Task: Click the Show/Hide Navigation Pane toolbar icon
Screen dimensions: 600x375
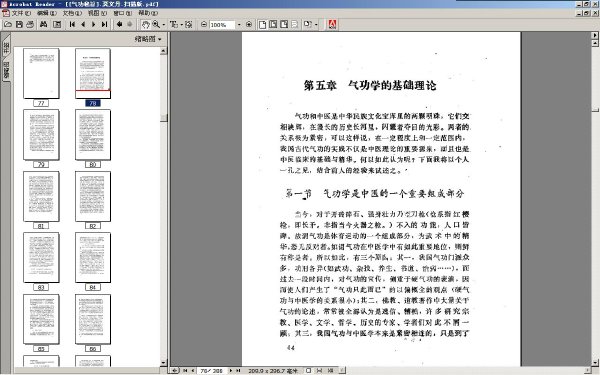Action: [x=57, y=24]
